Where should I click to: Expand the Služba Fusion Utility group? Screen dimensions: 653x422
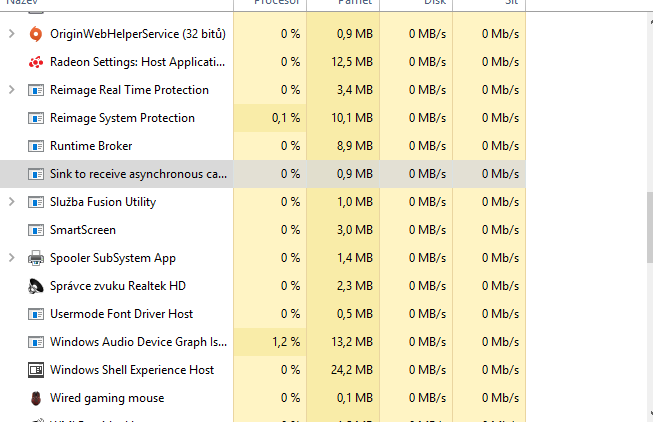coord(11,202)
